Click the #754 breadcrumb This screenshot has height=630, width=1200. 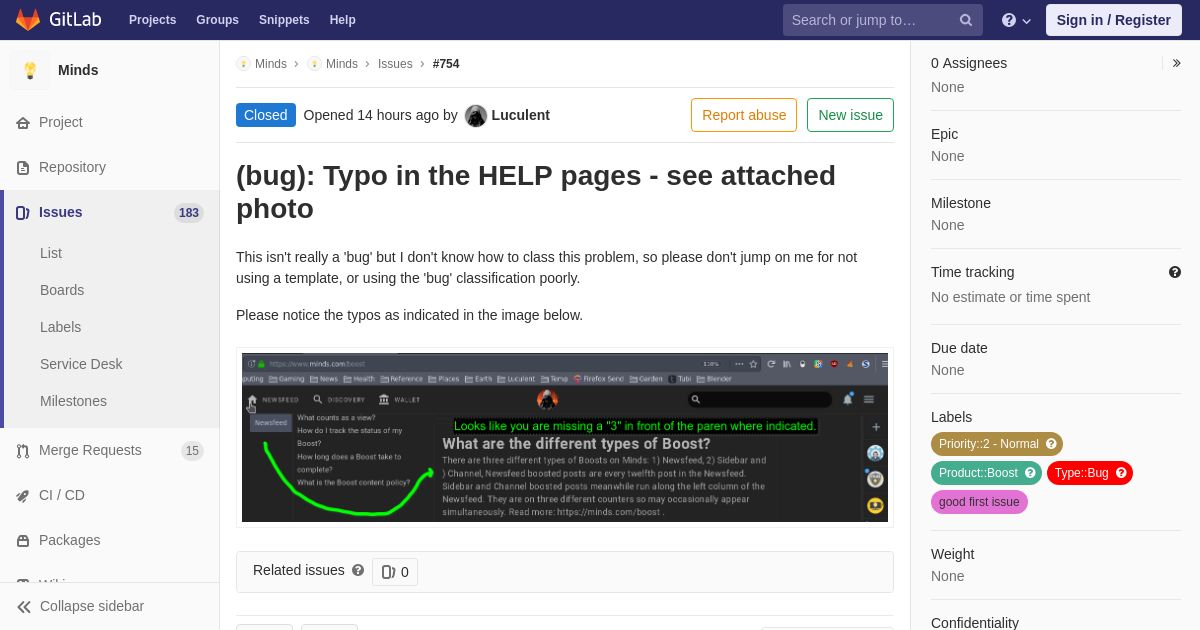pos(446,64)
